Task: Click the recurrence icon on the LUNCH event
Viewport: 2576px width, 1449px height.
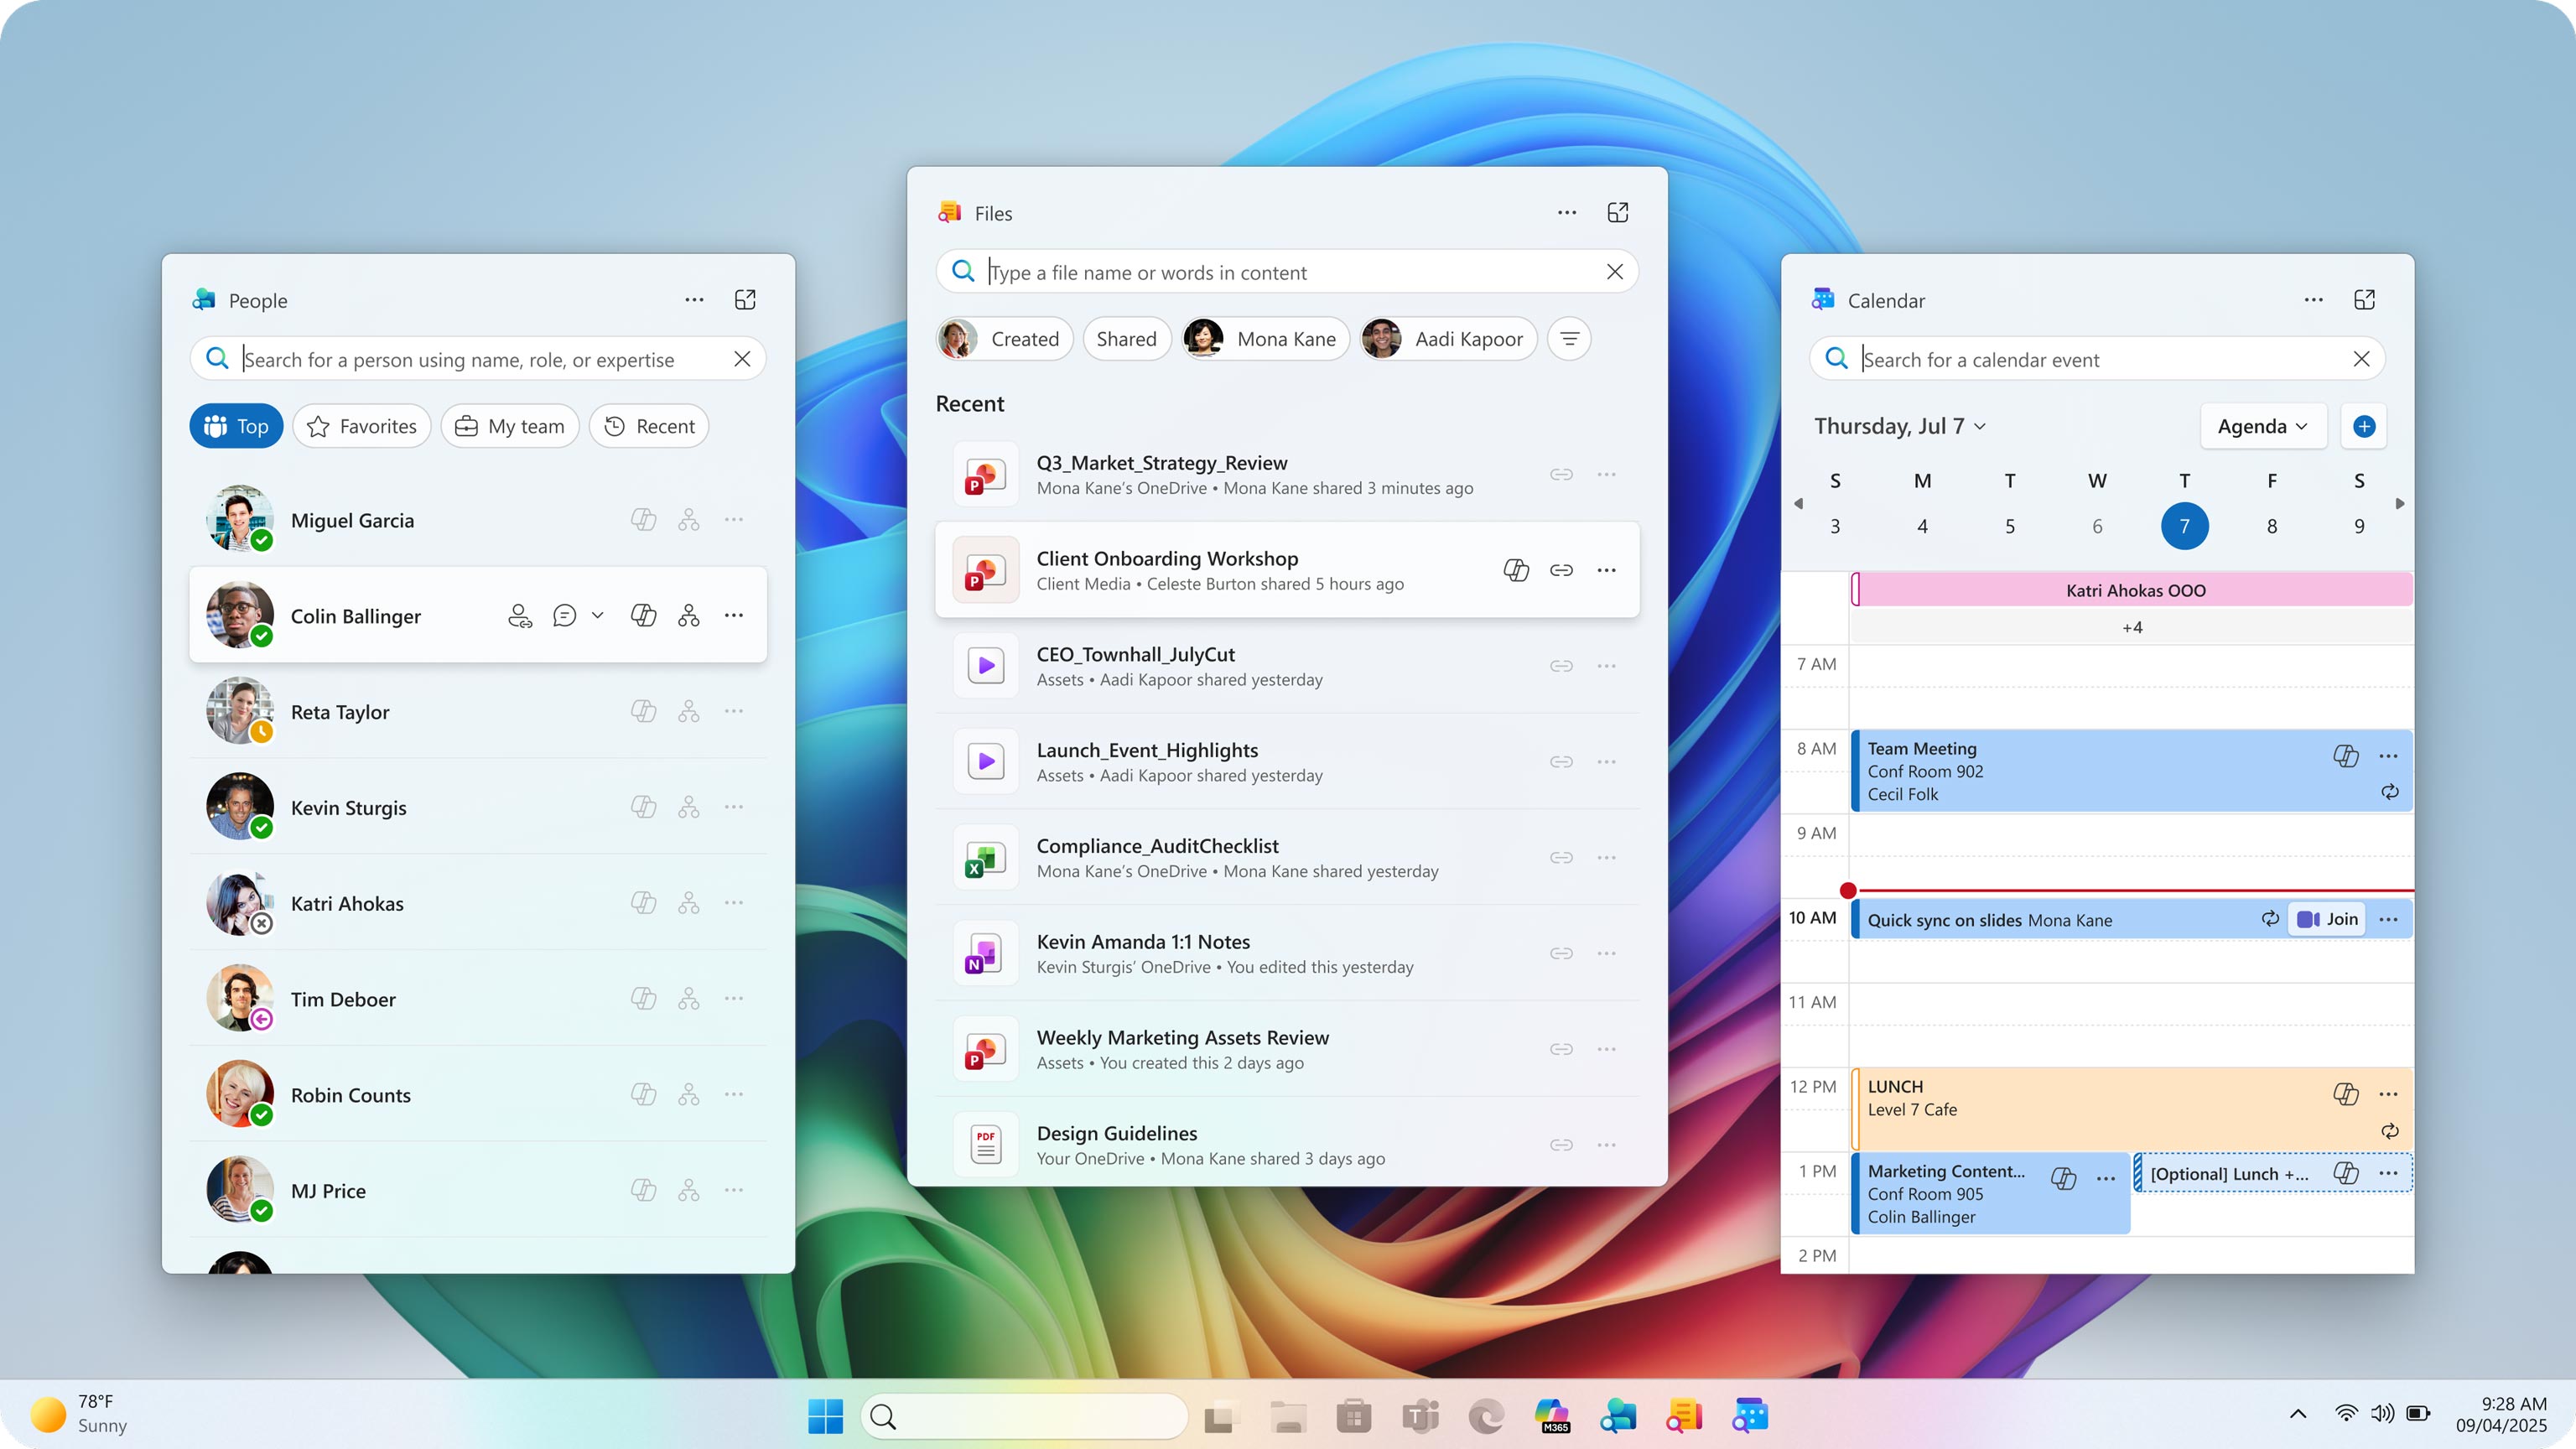Action: tap(2389, 1131)
